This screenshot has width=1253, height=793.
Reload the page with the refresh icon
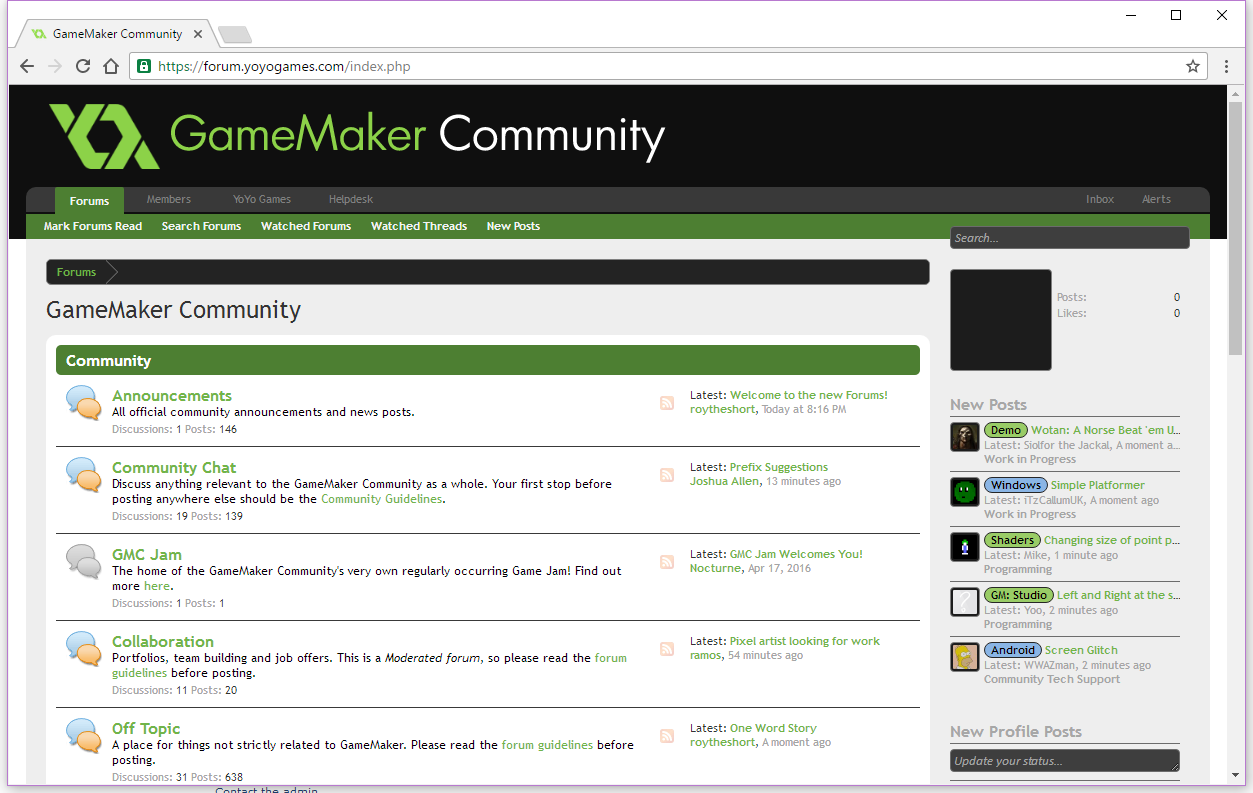83,66
